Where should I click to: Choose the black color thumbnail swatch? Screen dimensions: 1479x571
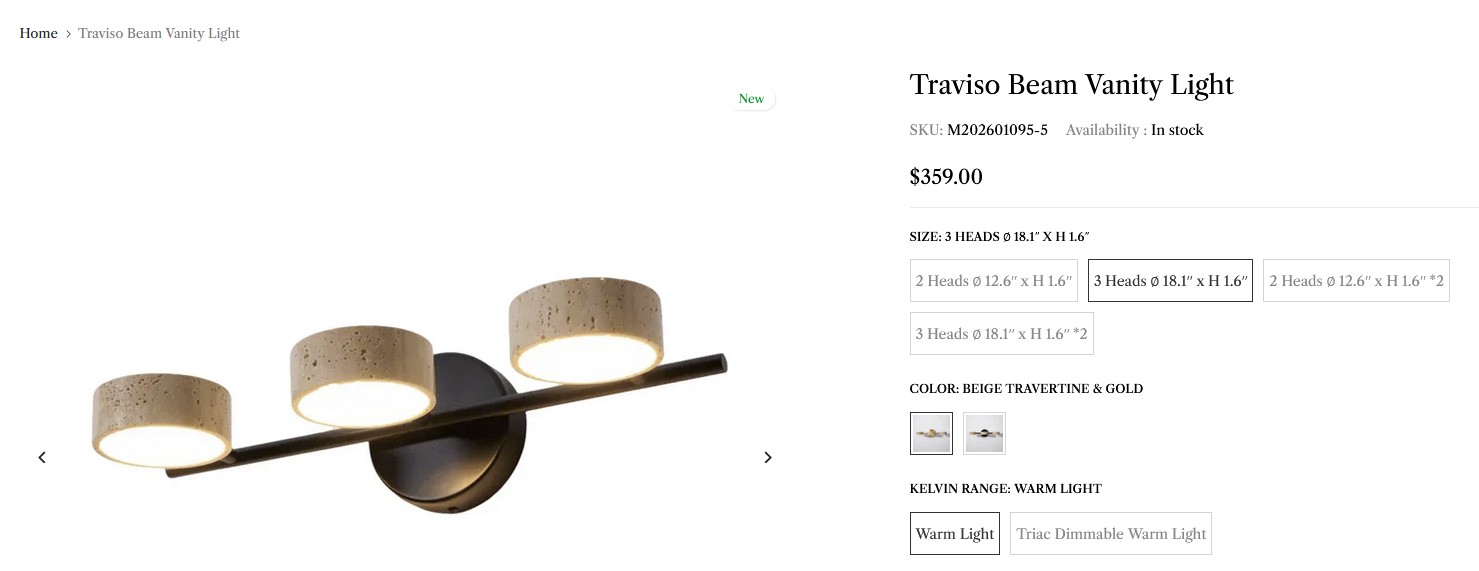pos(984,434)
